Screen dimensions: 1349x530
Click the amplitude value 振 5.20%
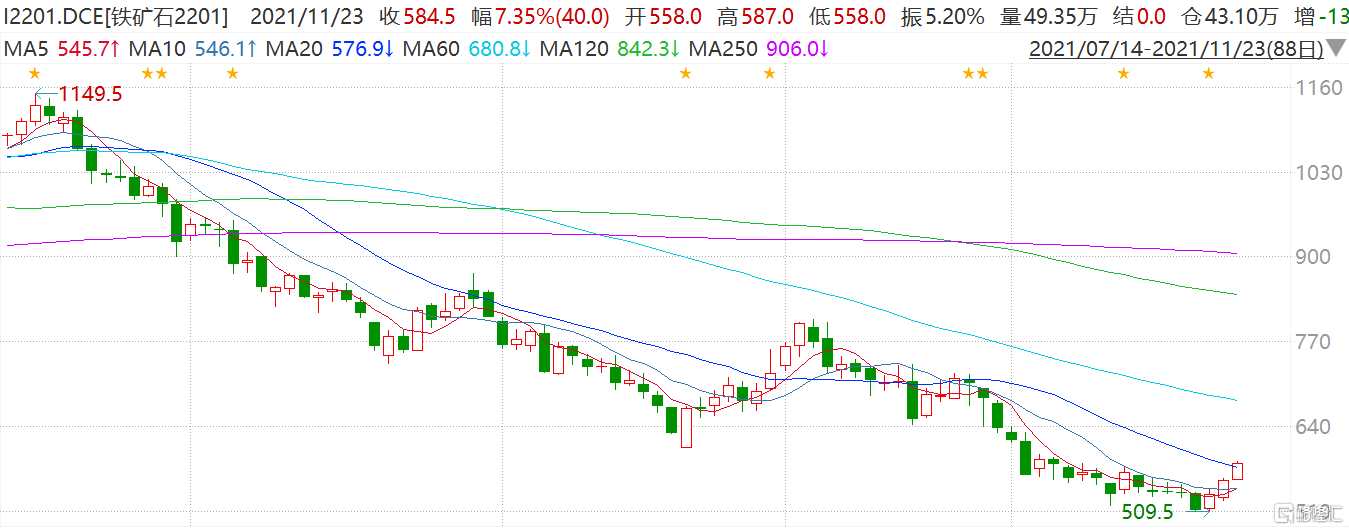coord(944,17)
